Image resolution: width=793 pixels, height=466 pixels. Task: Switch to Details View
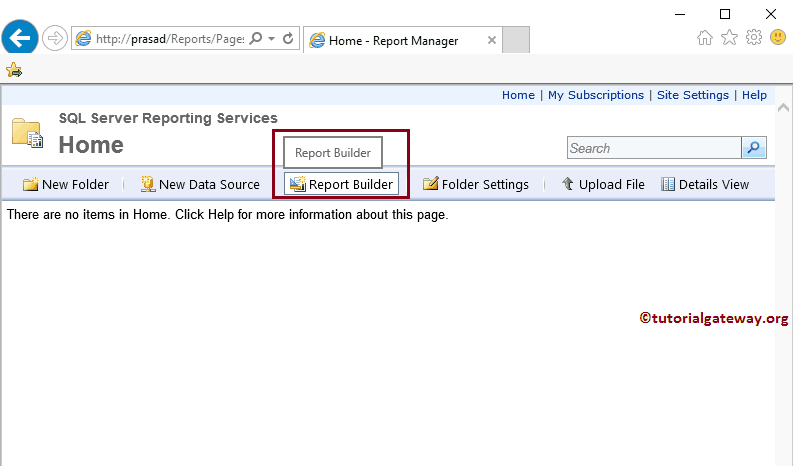pos(705,185)
